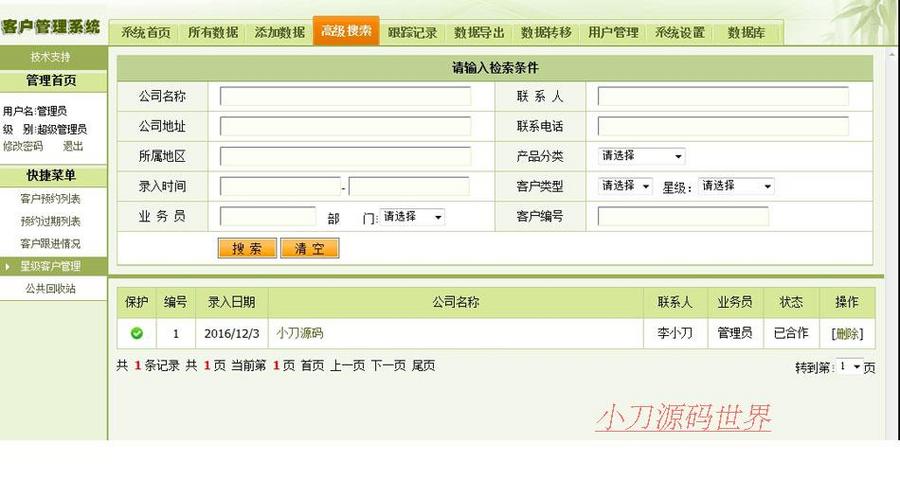Open the 小刀源码 company link
900x480 pixels.
pos(300,333)
